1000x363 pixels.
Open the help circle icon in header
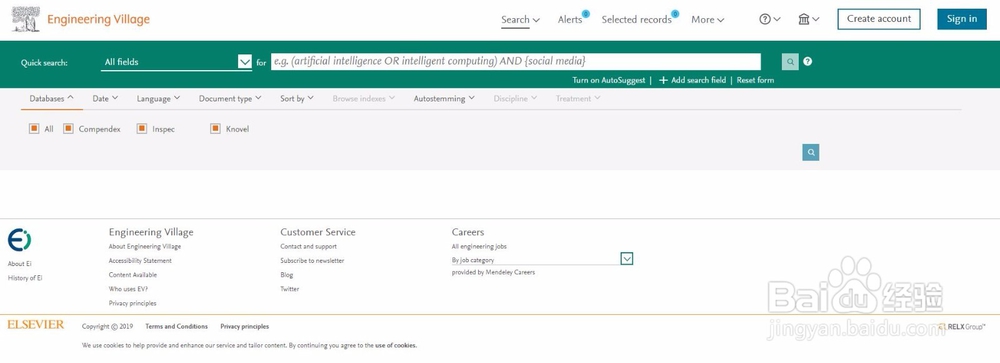[x=765, y=19]
